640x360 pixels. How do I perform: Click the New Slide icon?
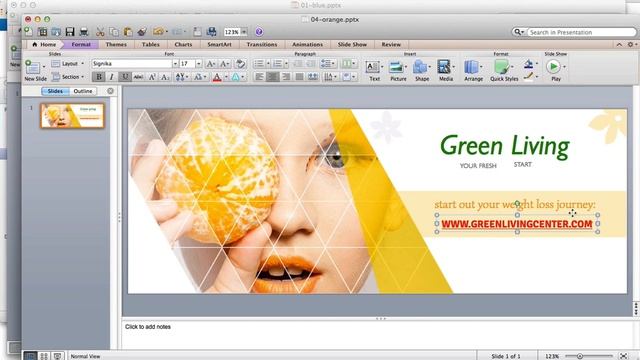coord(33,67)
